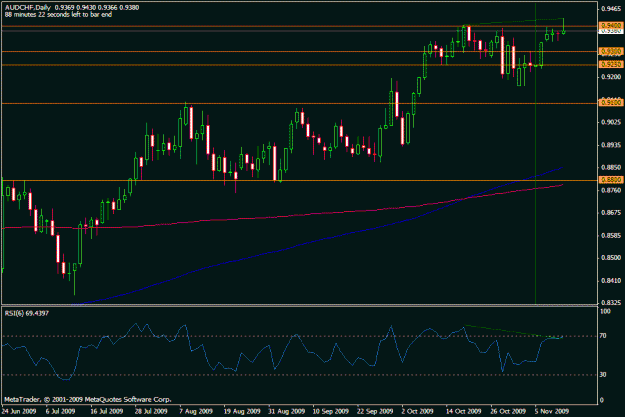
Task: Click the 24 Jun 2009 date label
Action: pyautogui.click(x=19, y=411)
